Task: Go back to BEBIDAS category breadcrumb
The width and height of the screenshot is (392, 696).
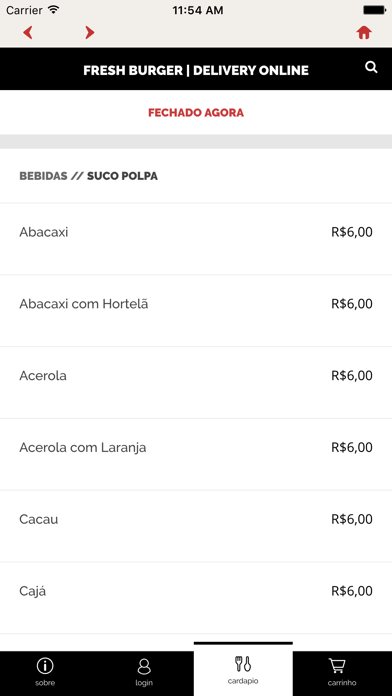Action: tap(43, 176)
